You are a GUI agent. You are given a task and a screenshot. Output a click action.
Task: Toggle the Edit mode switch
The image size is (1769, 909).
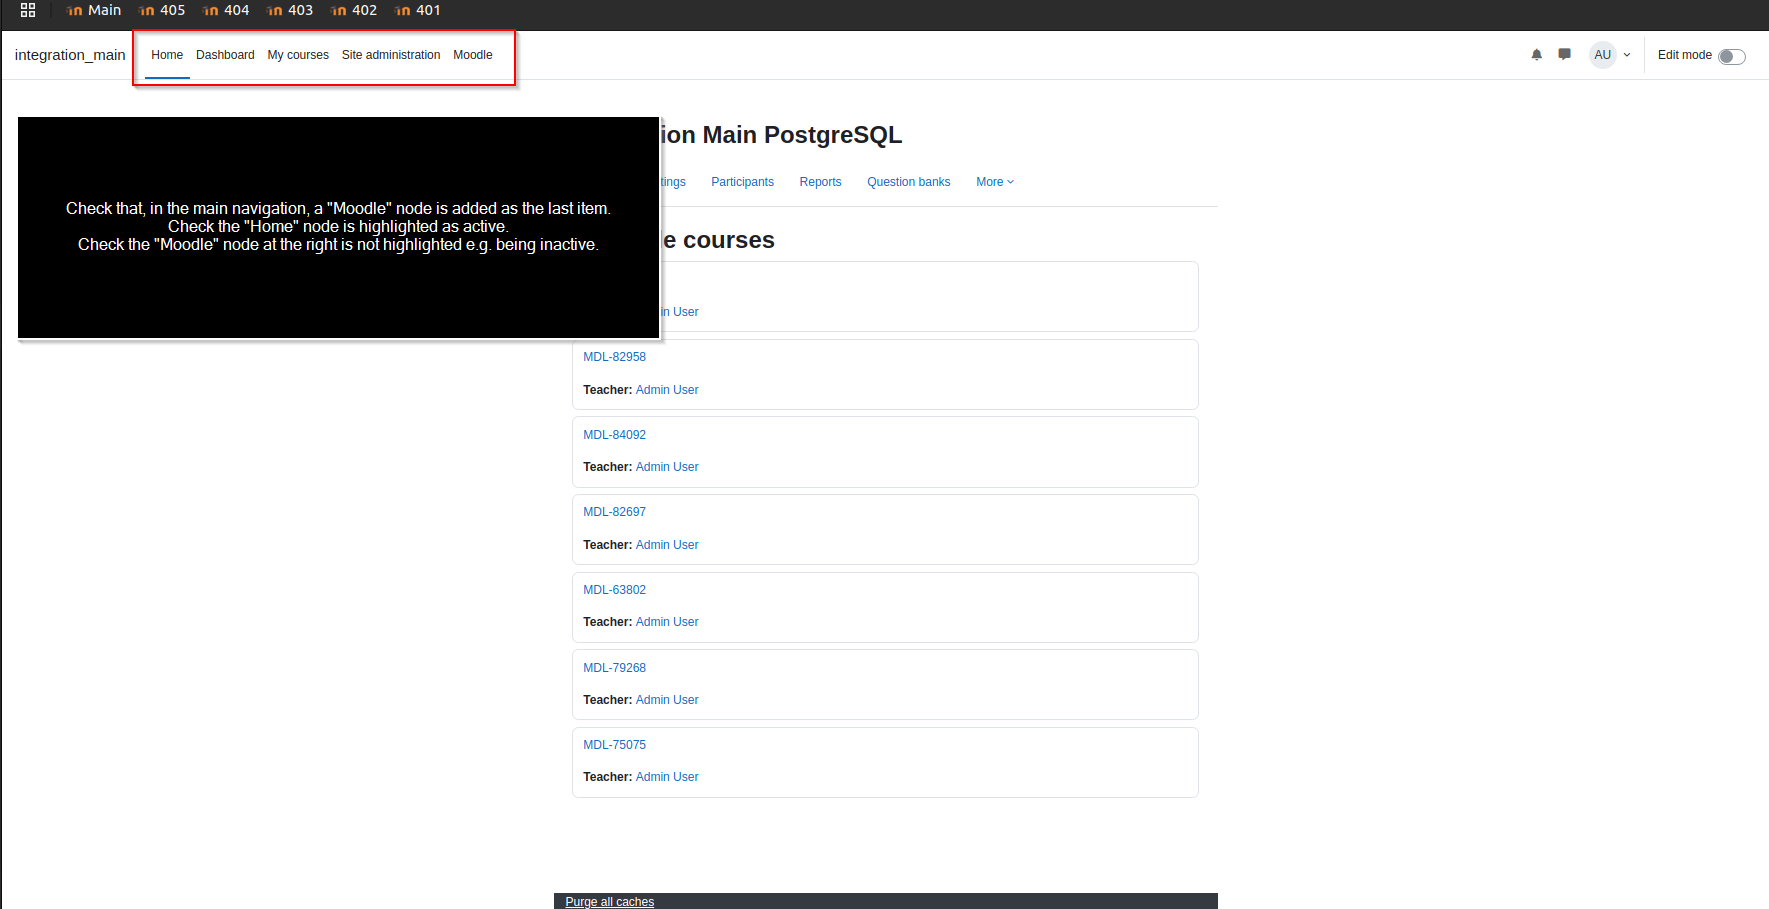coord(1732,56)
